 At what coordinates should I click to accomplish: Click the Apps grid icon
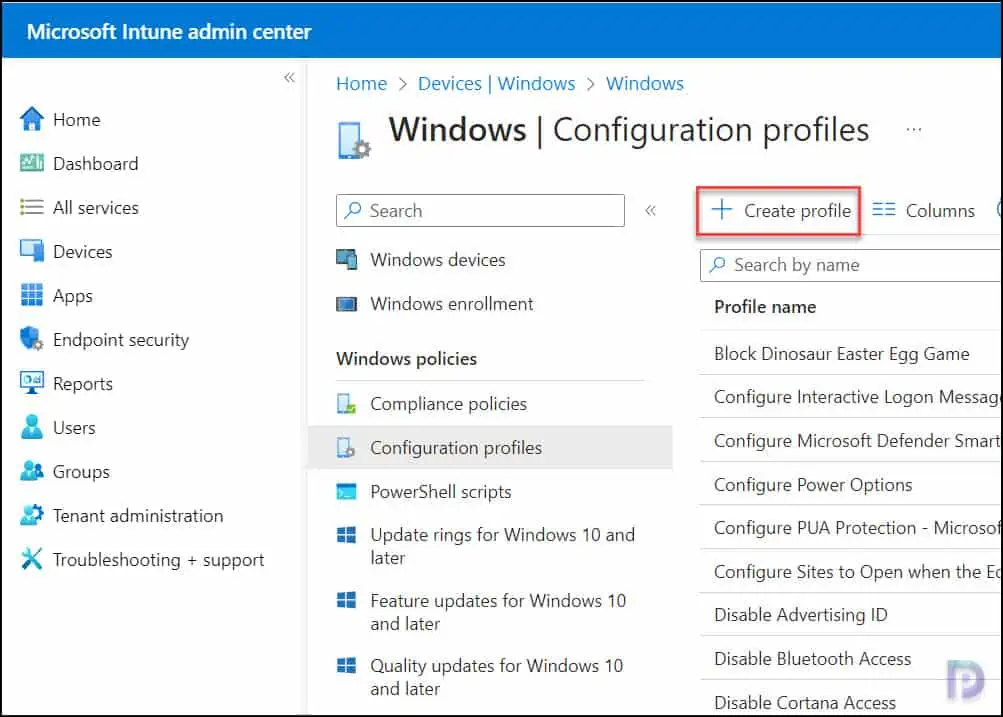point(31,295)
